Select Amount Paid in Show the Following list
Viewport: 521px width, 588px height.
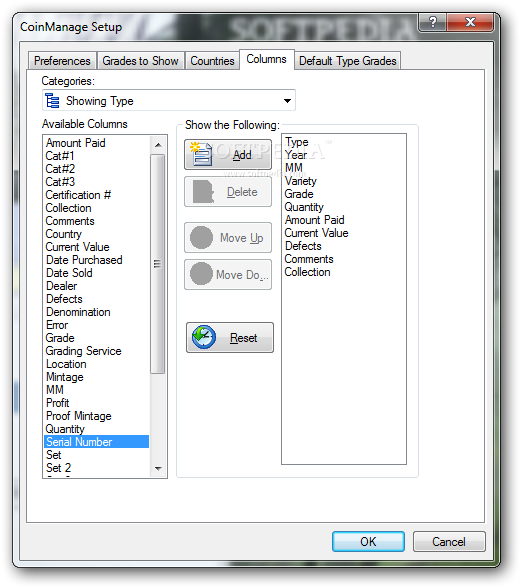coord(344,220)
